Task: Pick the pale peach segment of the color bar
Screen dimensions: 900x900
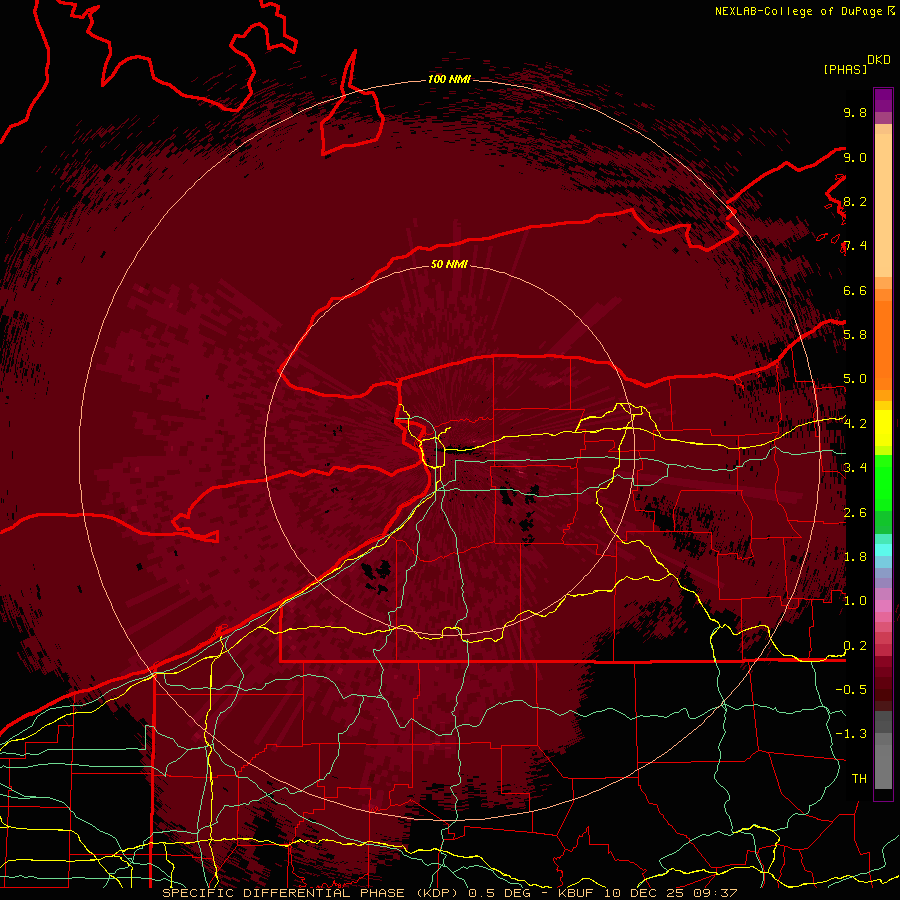Action: pyautogui.click(x=883, y=205)
